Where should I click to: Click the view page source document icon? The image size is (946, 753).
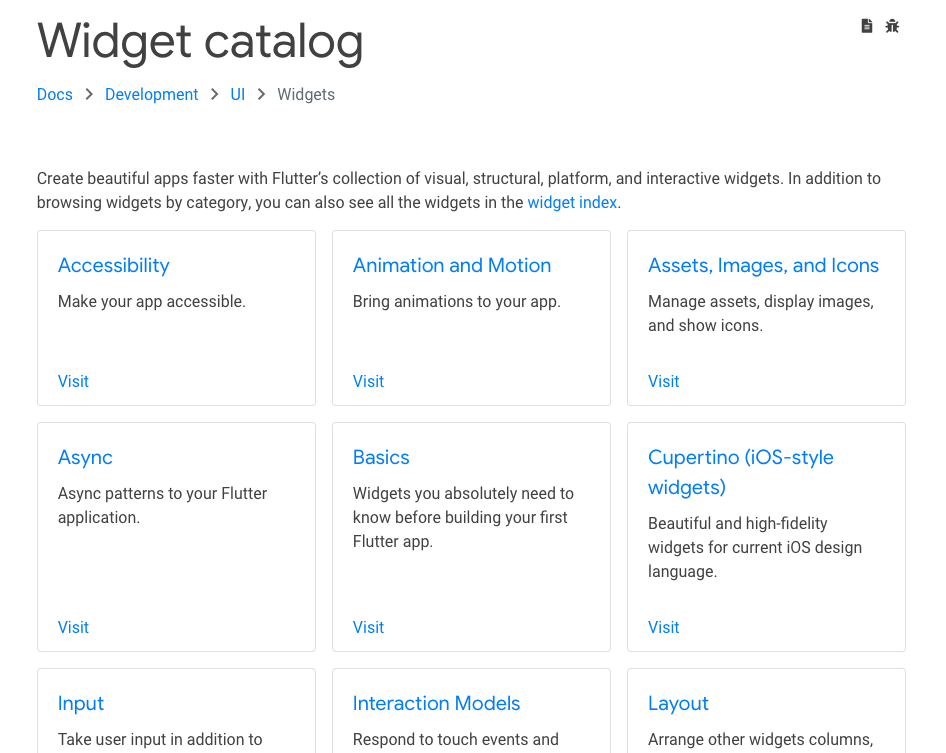pyautogui.click(x=867, y=26)
